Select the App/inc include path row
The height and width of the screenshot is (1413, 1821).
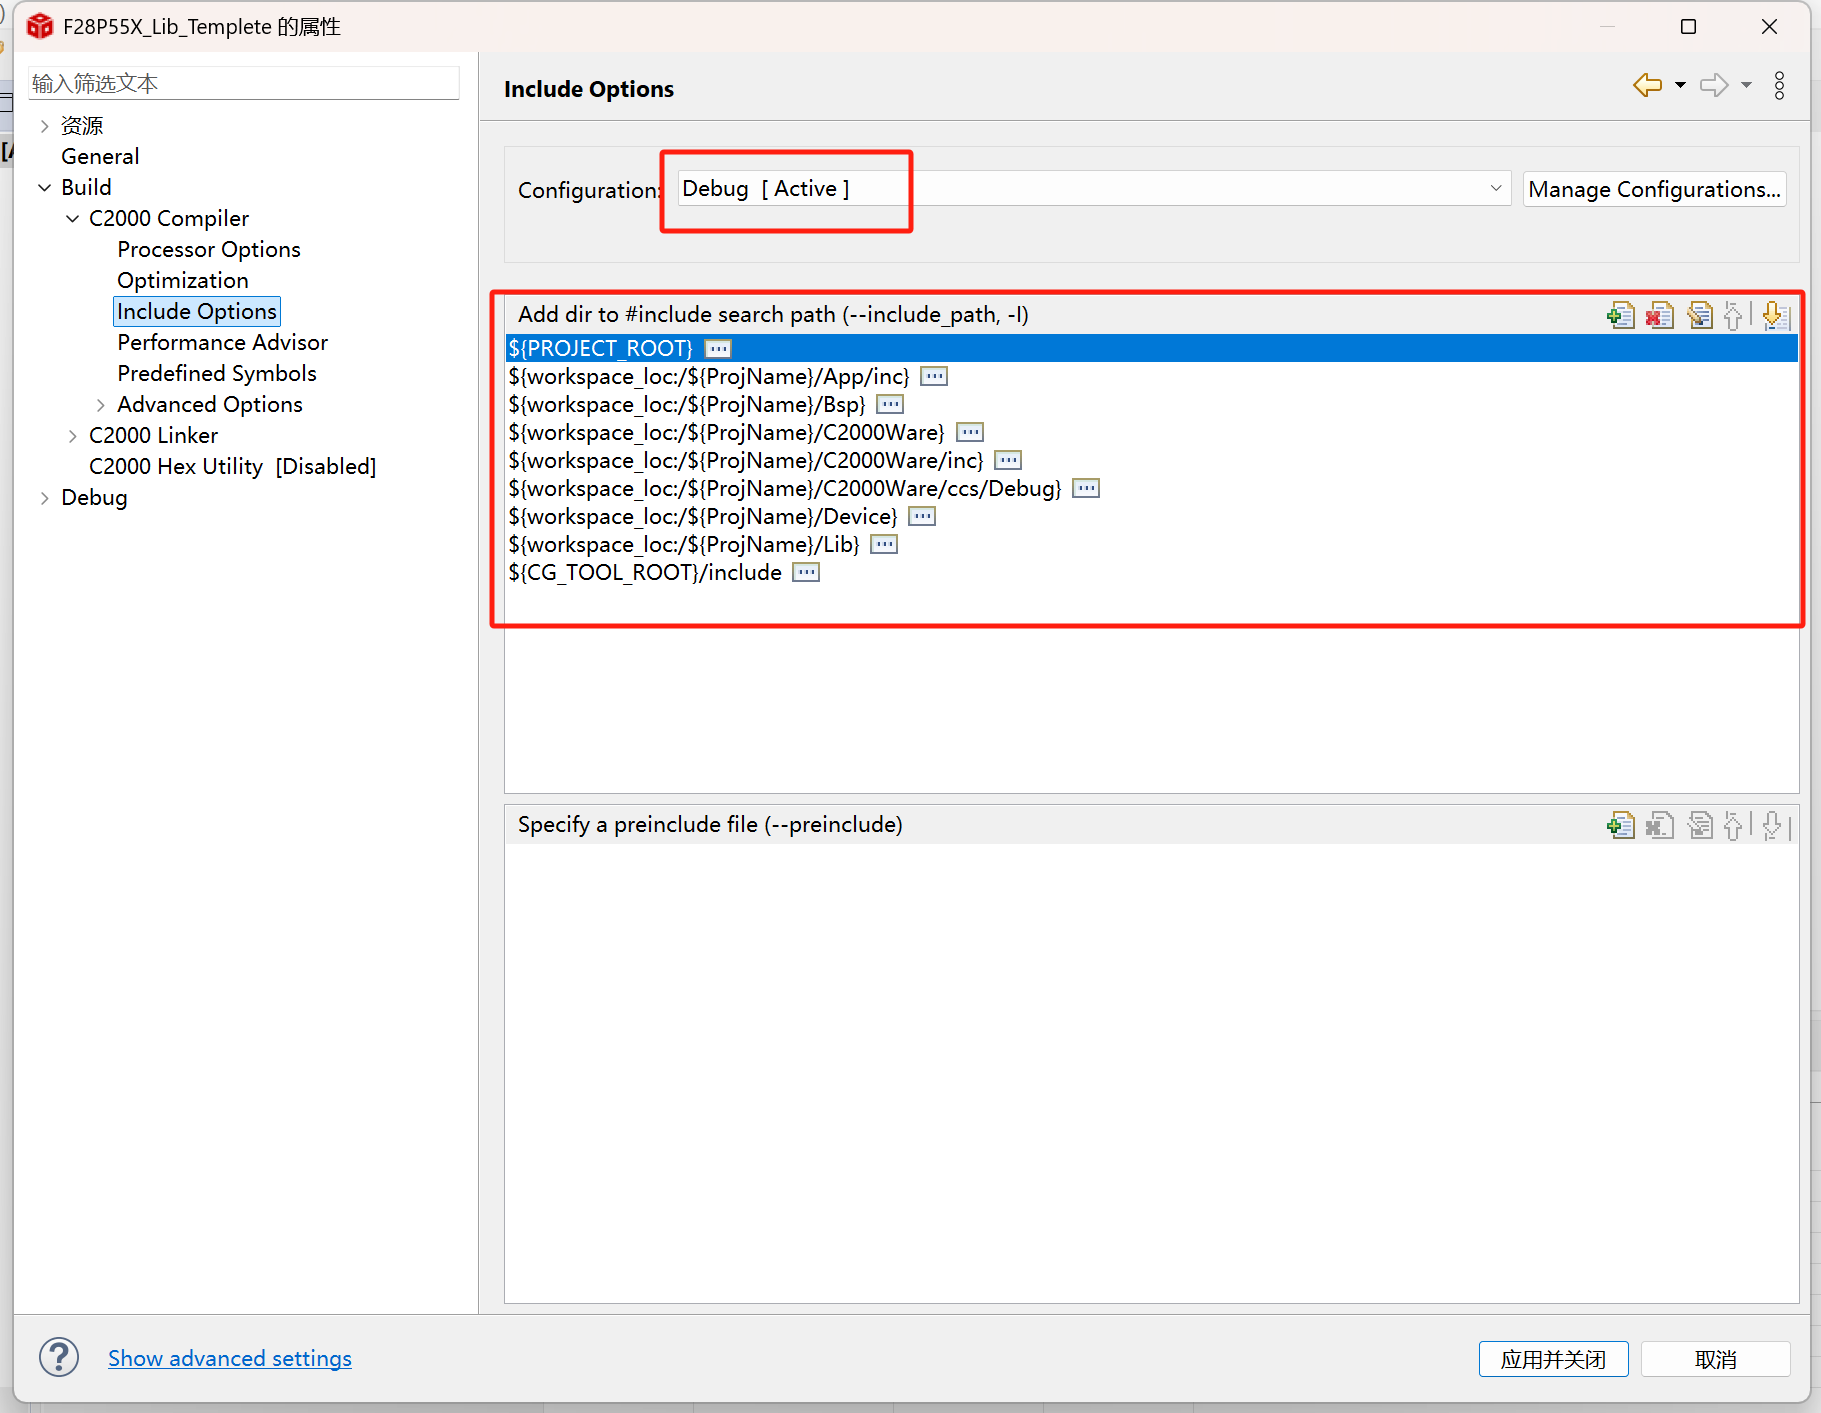1152,376
